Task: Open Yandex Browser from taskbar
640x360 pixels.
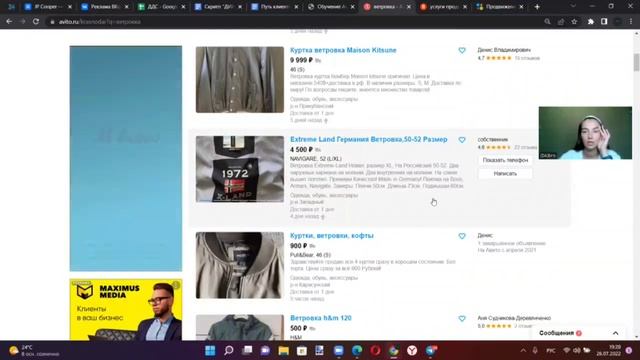Action: 412,351
